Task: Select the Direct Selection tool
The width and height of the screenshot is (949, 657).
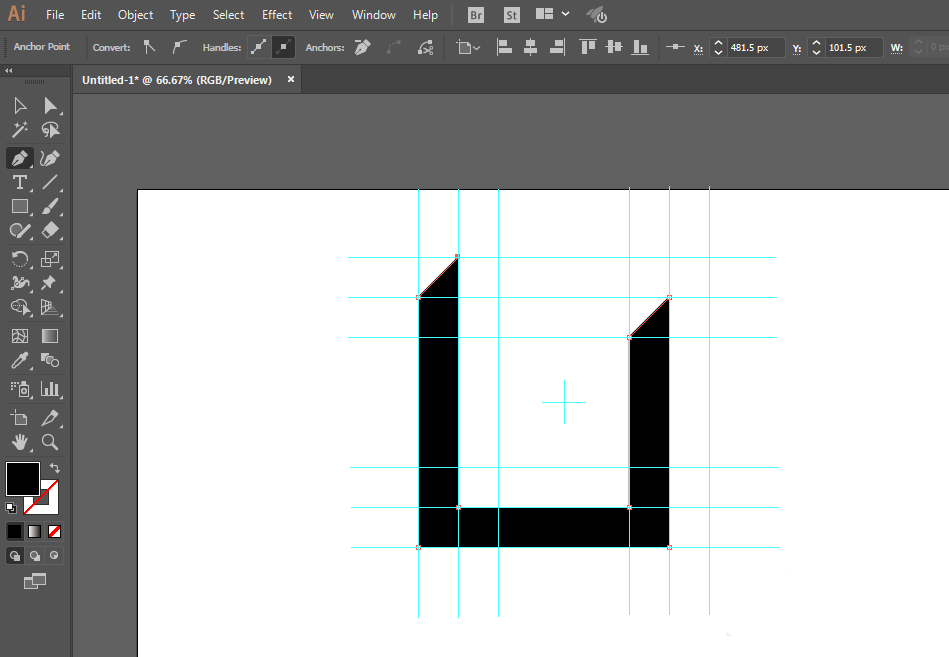Action: click(50, 106)
